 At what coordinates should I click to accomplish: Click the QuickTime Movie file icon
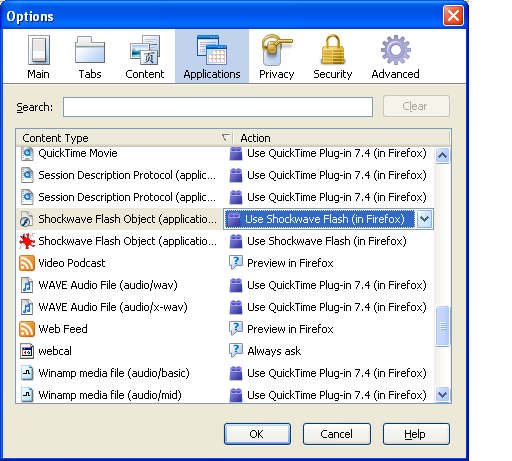[27, 153]
